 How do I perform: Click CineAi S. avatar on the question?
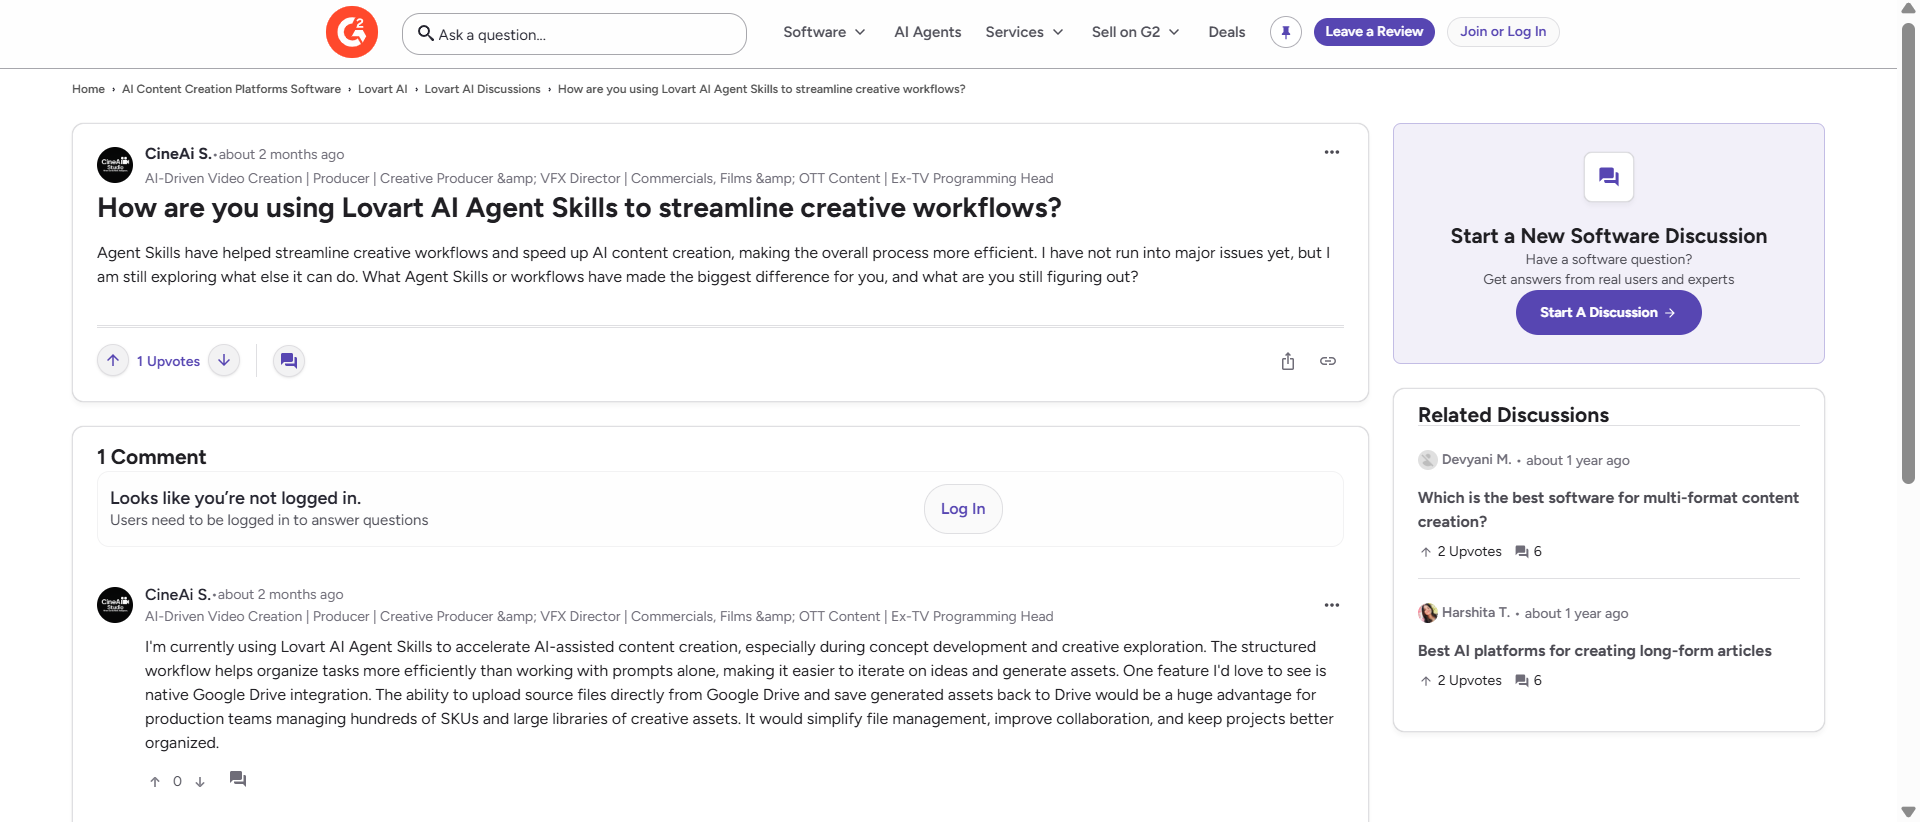(115, 165)
